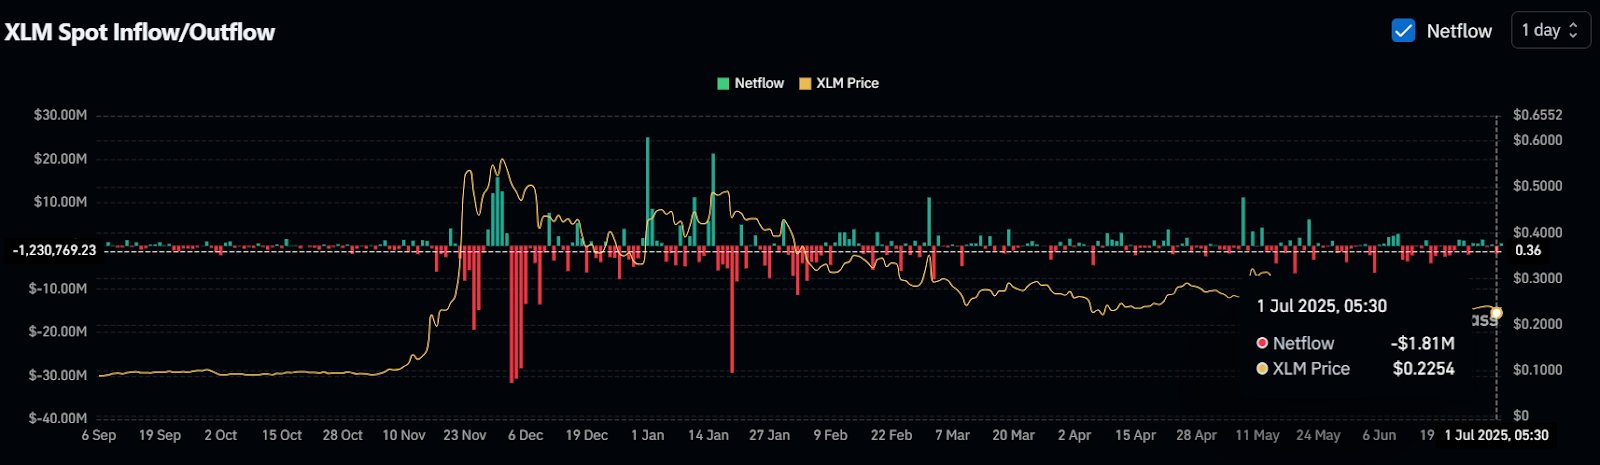The height and width of the screenshot is (465, 1600).
Task: Toggle XLM Price series in legend
Action: coord(838,83)
